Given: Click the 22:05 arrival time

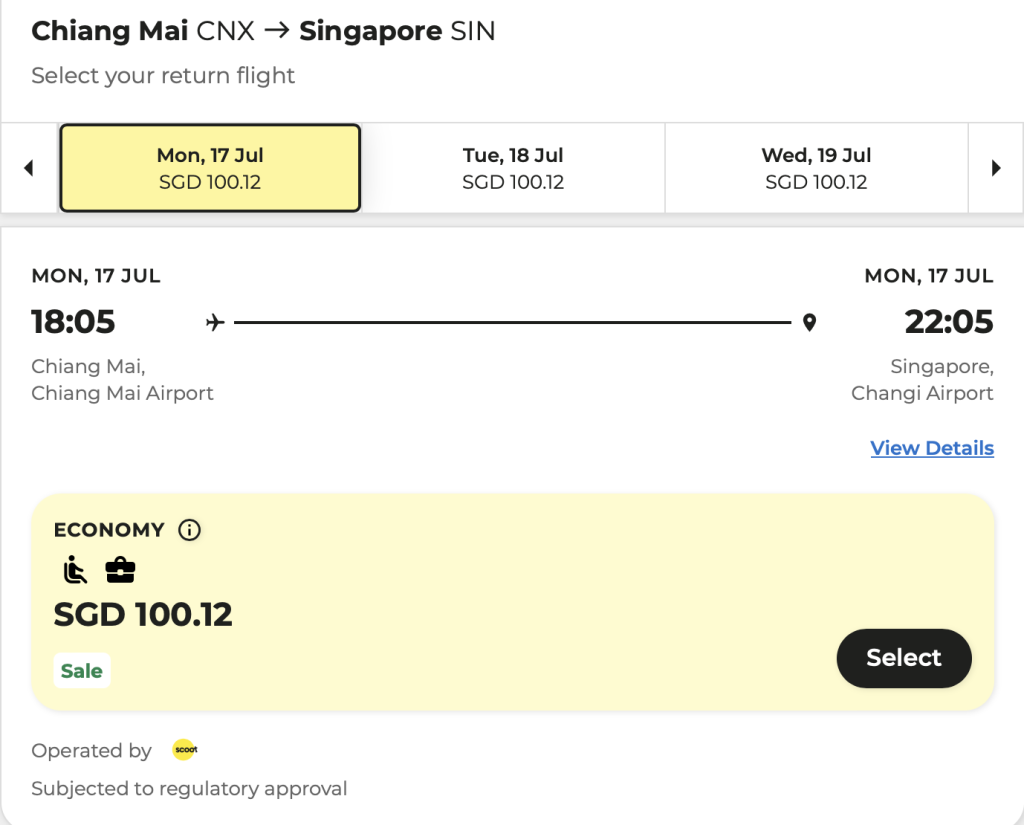Looking at the screenshot, I should point(949,322).
